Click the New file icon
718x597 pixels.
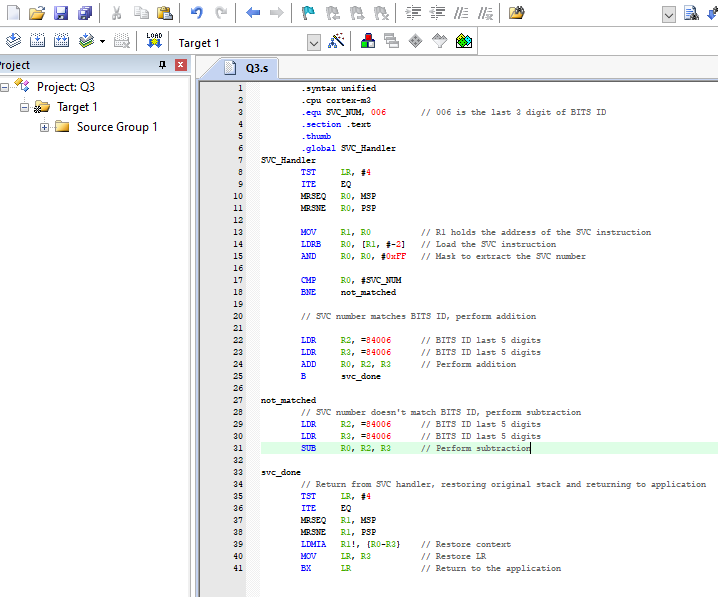point(13,13)
